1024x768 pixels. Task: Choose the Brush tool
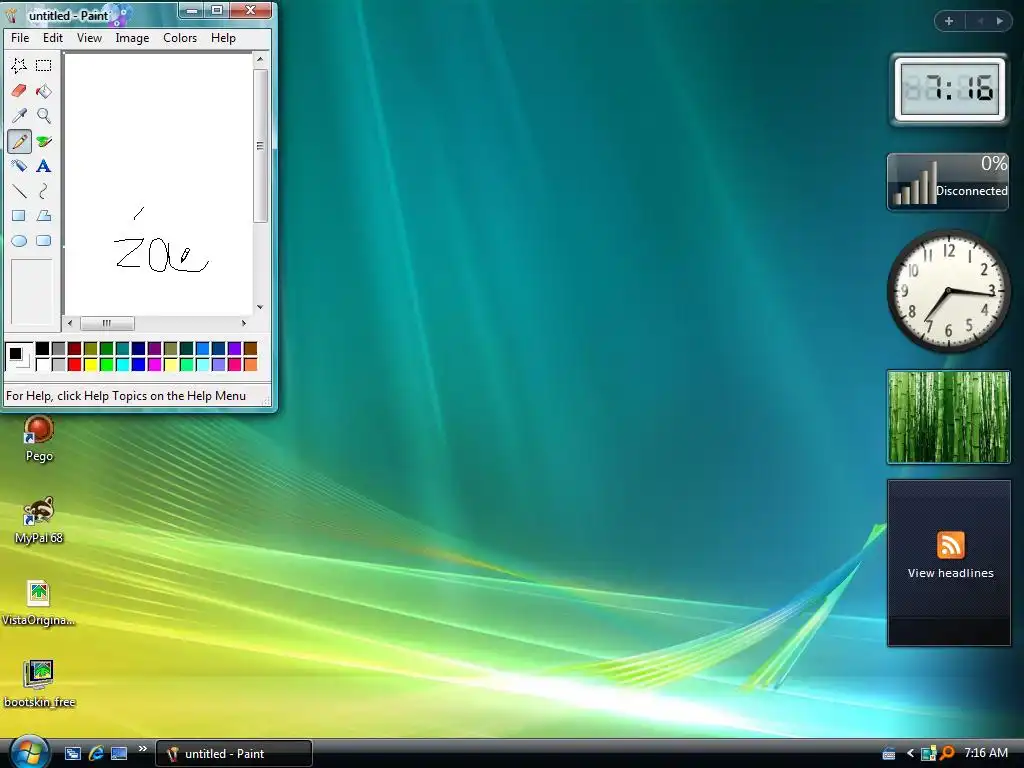click(x=44, y=140)
